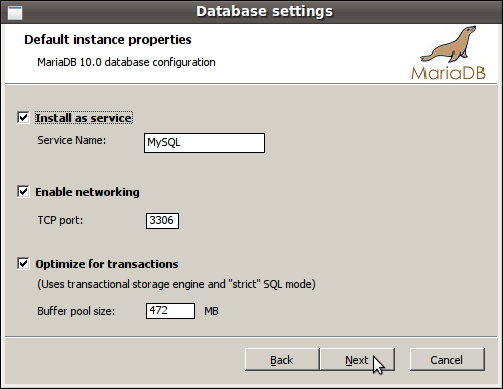Go back with the Back button

point(282,360)
